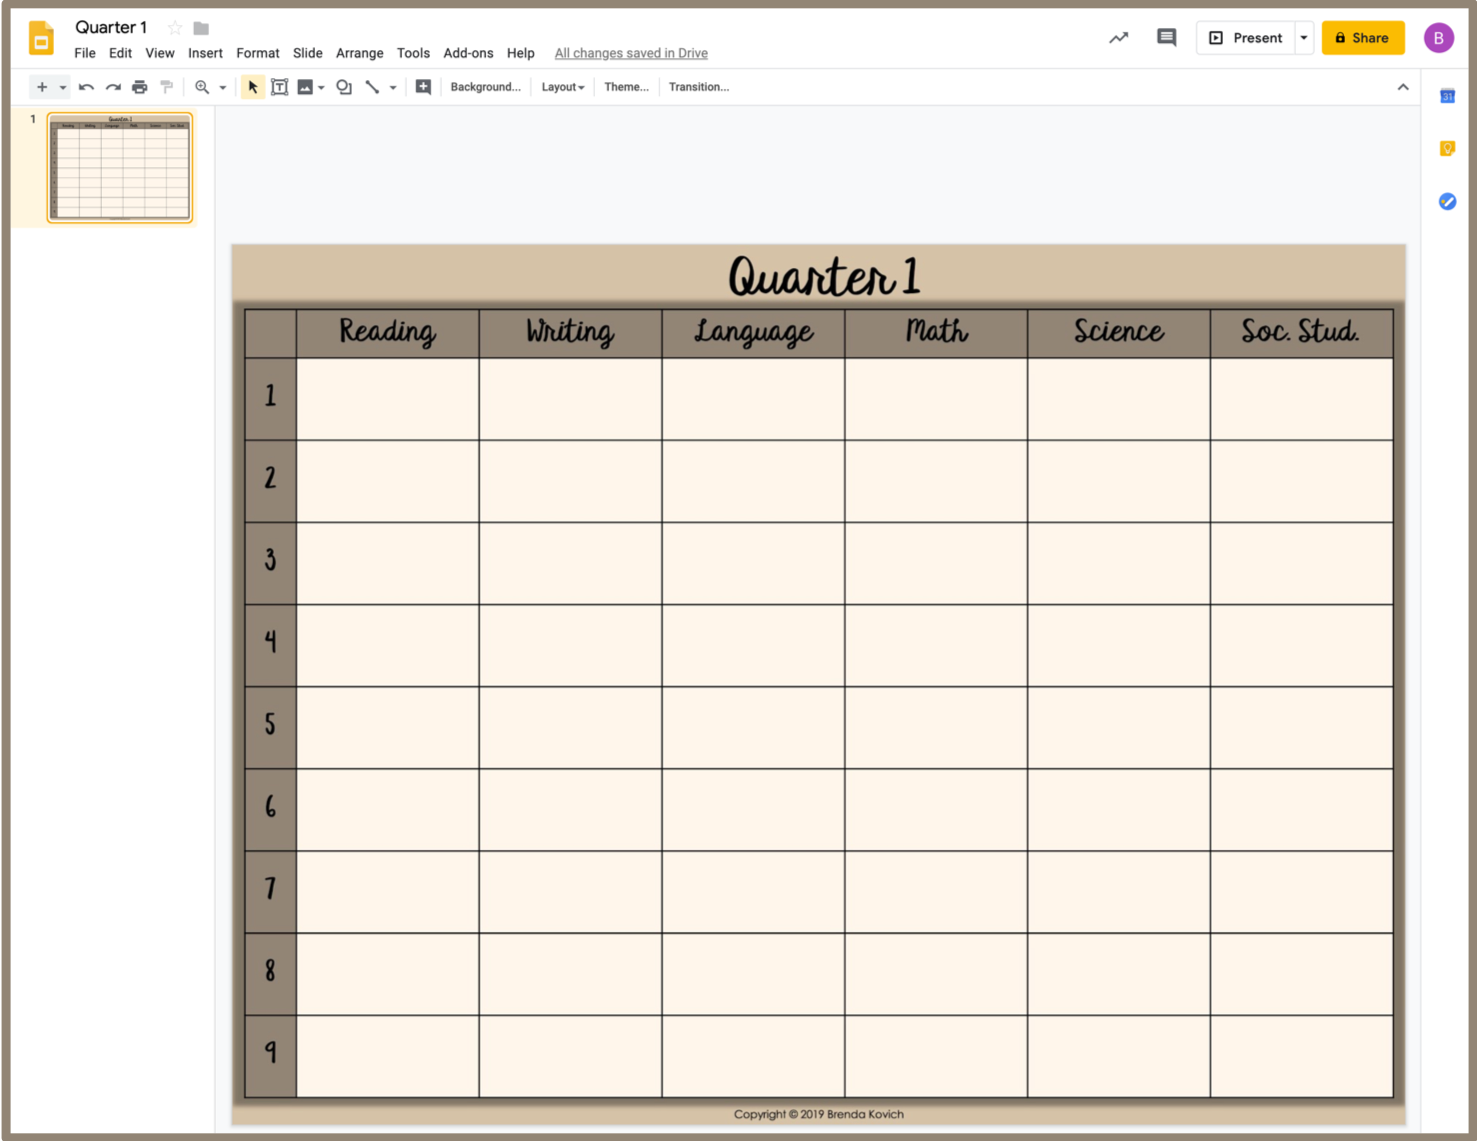Click the yellow Share button
Image resolution: width=1477 pixels, height=1141 pixels.
(x=1362, y=38)
